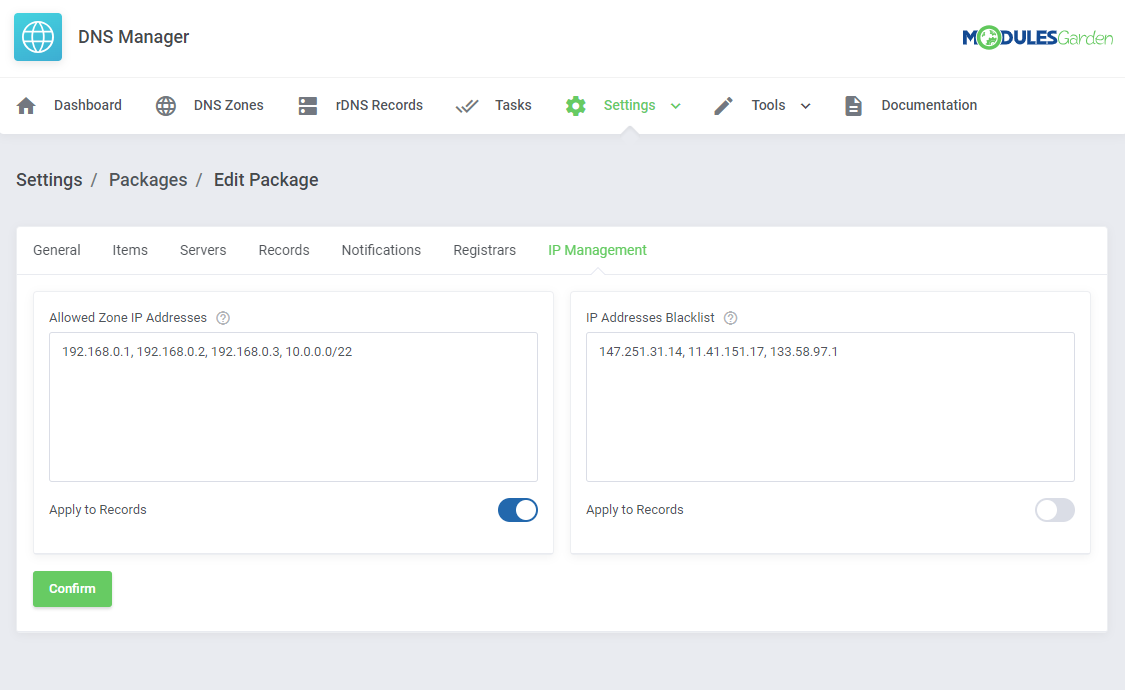Open the Settings menu label
The width and height of the screenshot is (1125, 690).
(x=629, y=105)
